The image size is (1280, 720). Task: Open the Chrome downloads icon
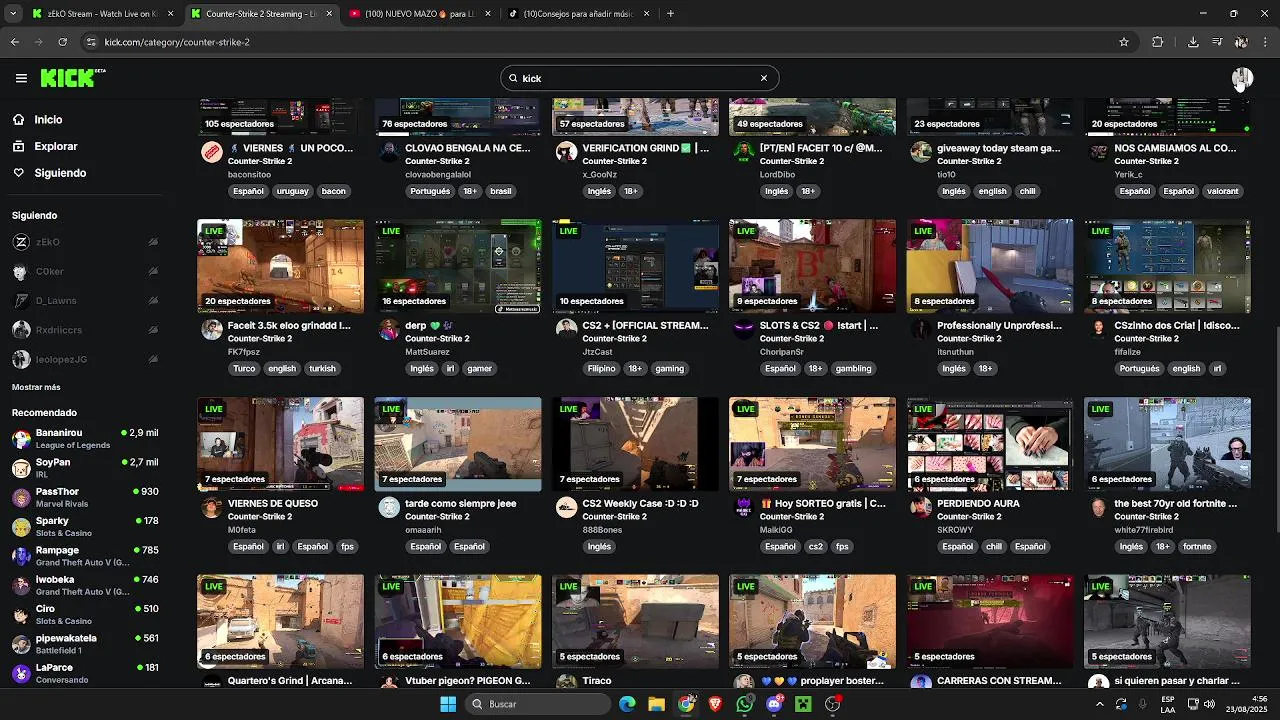pos(1193,42)
